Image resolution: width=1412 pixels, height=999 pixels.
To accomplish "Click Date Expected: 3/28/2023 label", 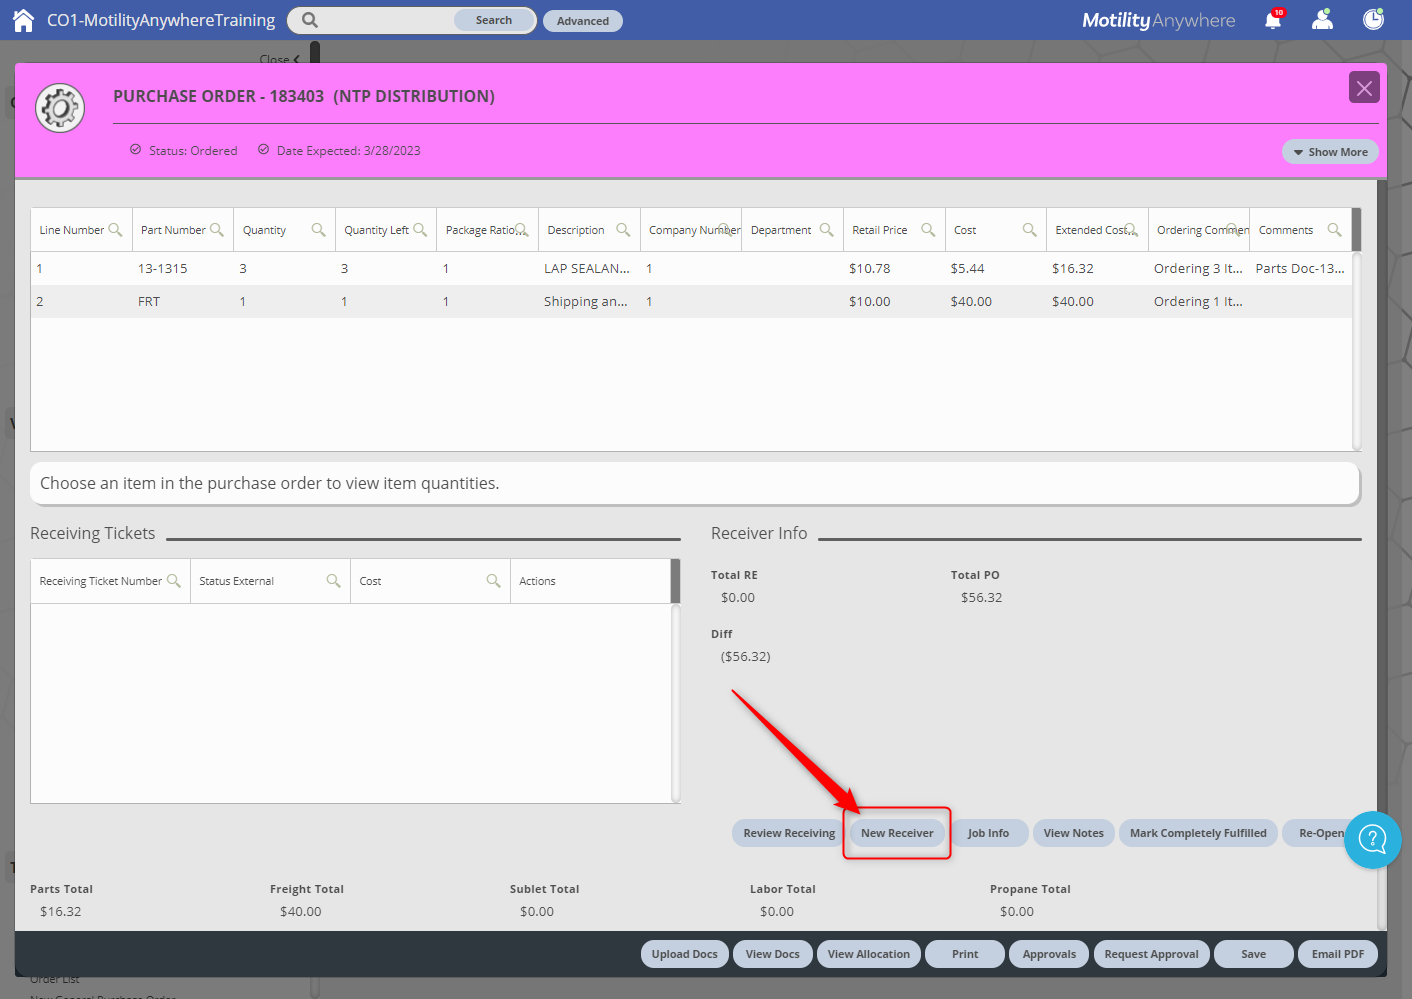I will pyautogui.click(x=348, y=151).
